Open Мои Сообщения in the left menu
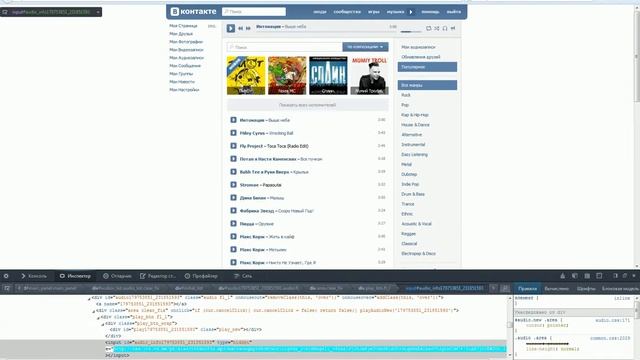 [185, 66]
